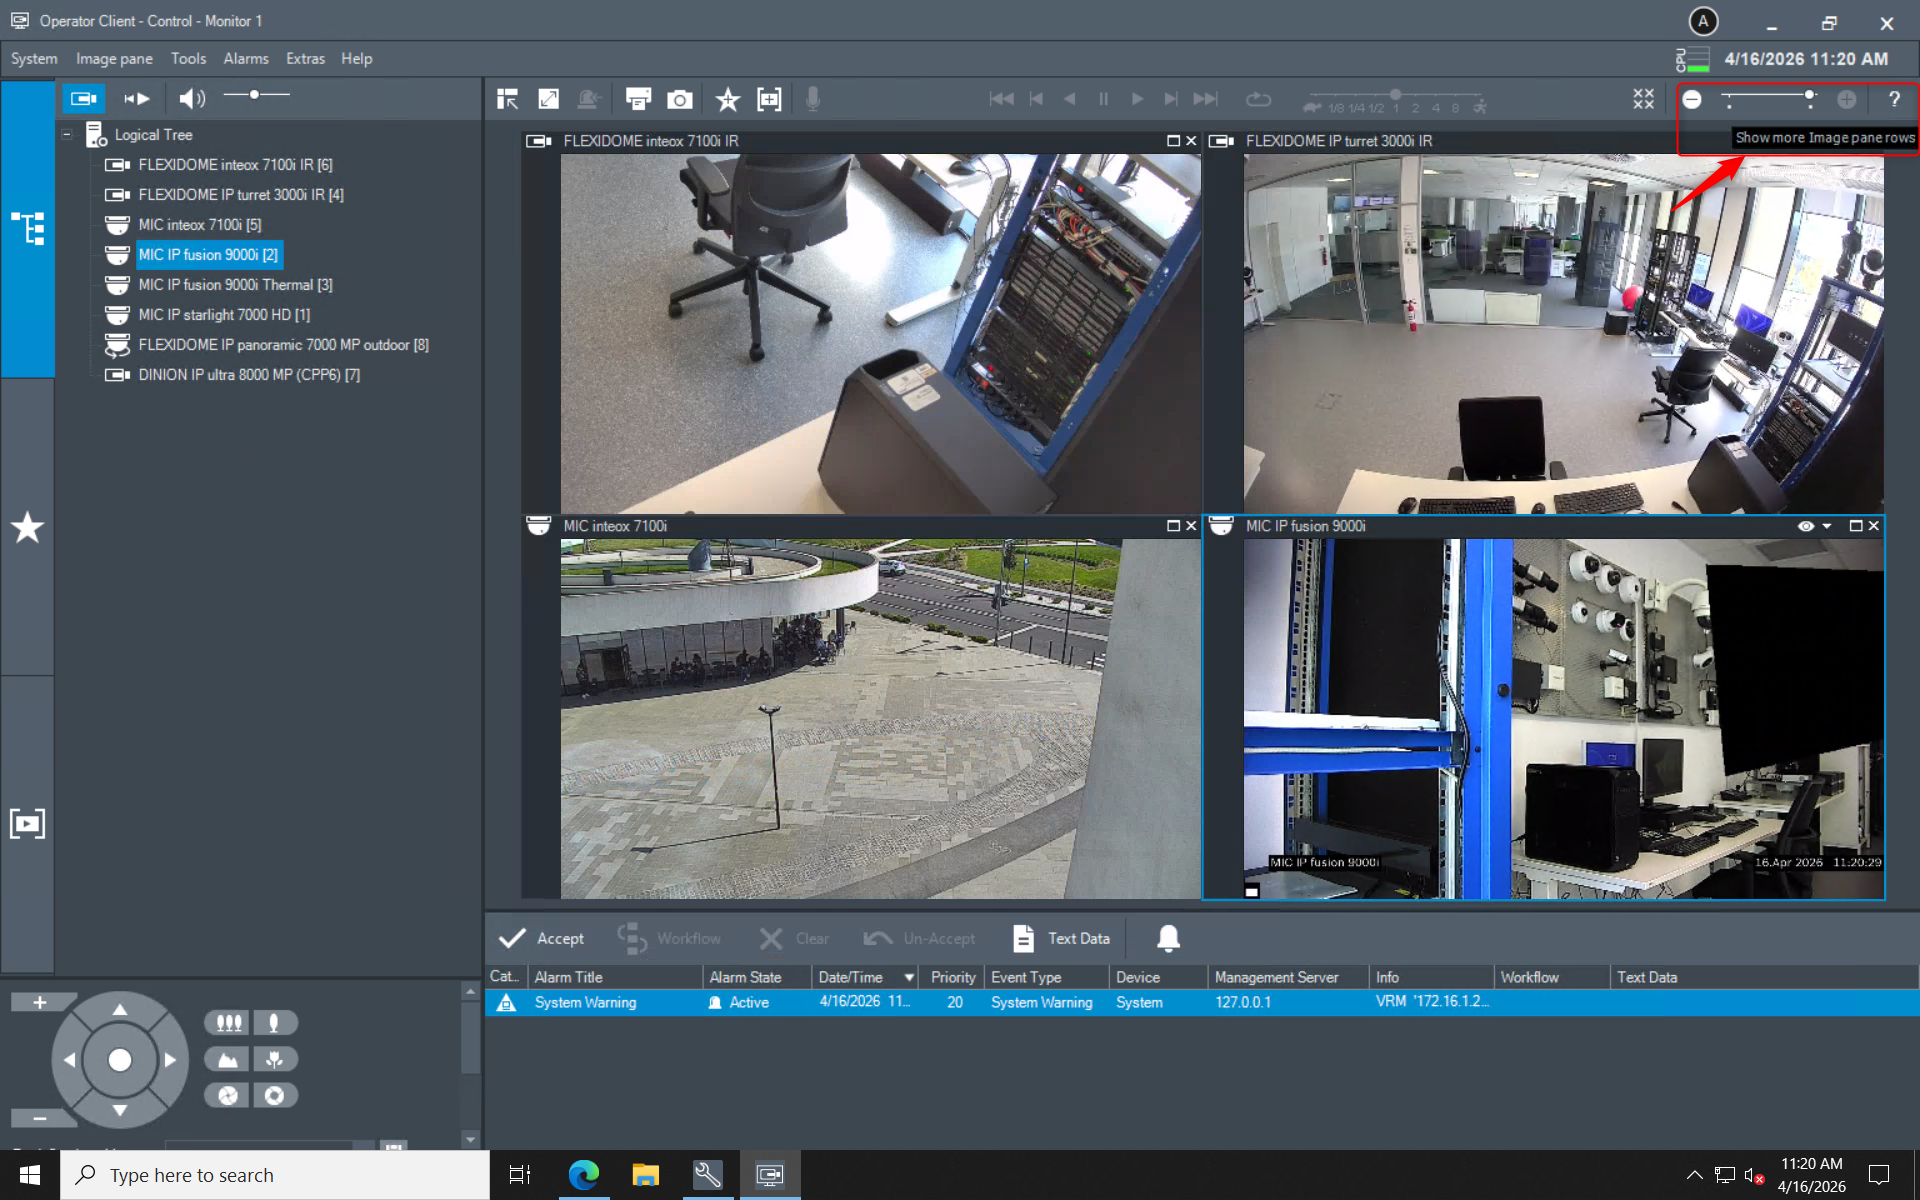Click the focus far mountain icon
Screen dimensions: 1920x1200
227,1059
